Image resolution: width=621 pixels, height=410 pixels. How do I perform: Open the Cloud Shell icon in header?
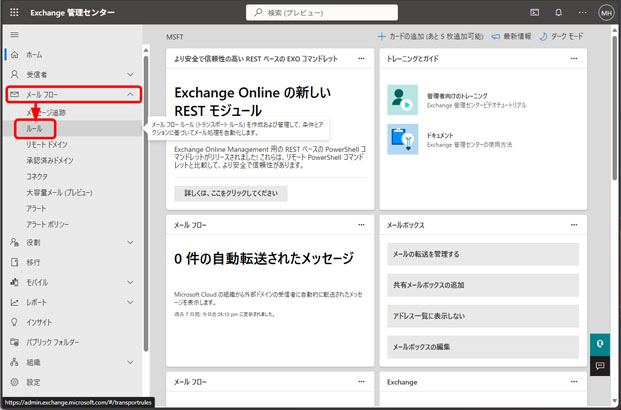(534, 13)
